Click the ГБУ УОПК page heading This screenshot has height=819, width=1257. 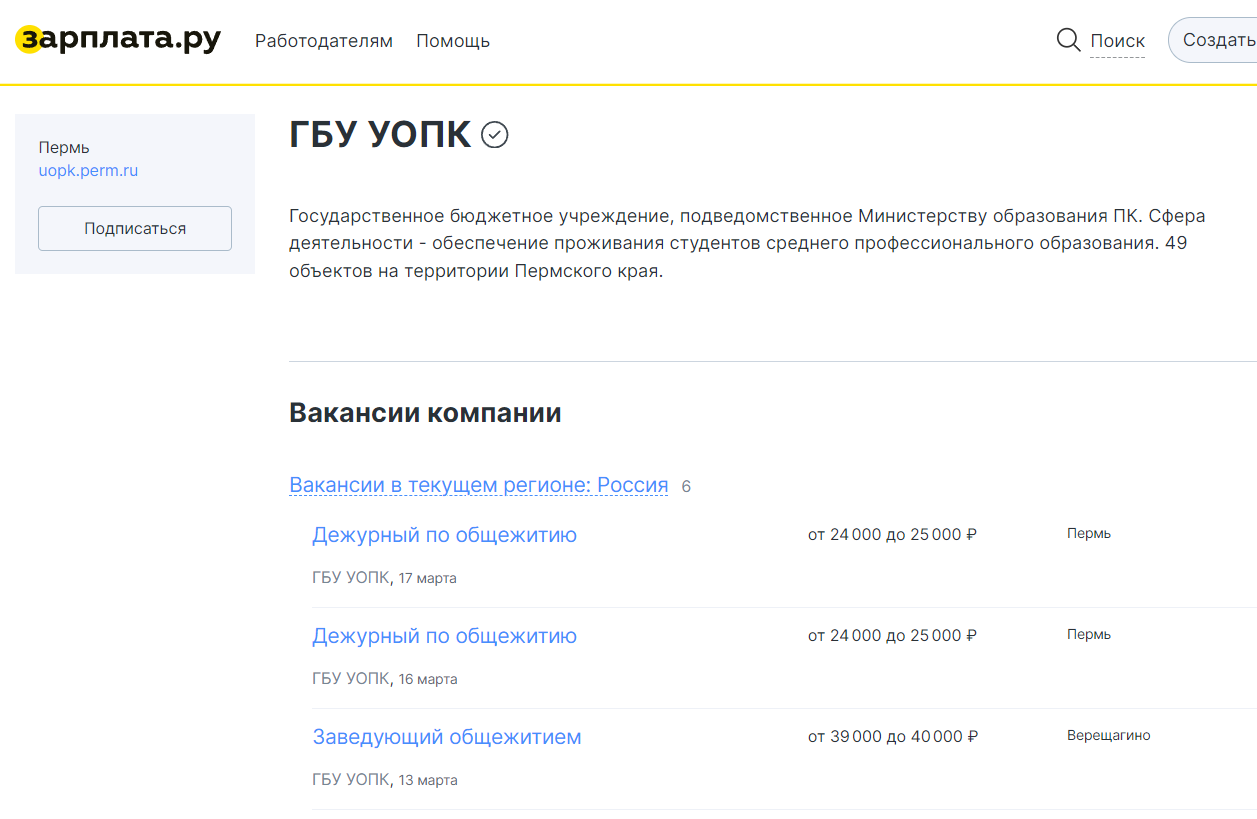click(380, 134)
